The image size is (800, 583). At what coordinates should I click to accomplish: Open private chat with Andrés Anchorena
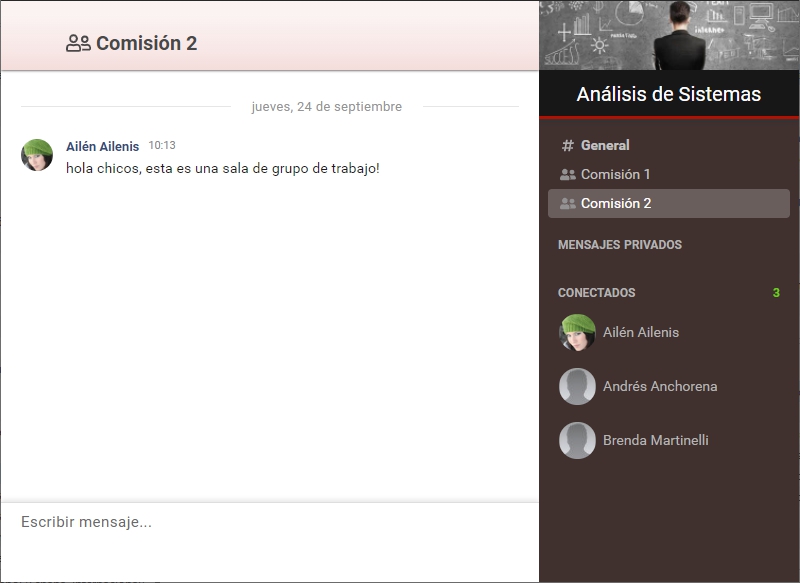pyautogui.click(x=660, y=387)
